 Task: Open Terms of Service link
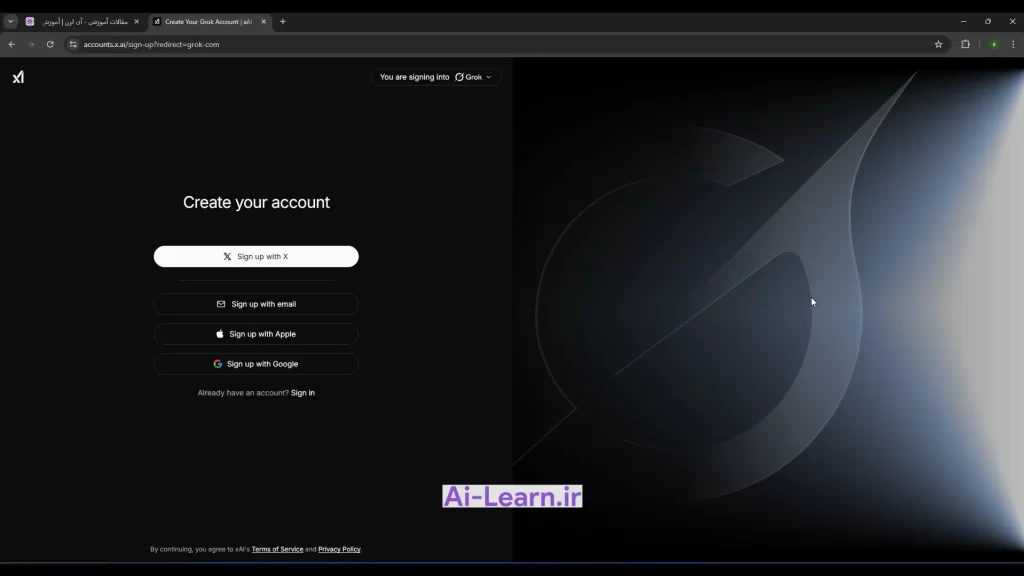pyautogui.click(x=277, y=549)
